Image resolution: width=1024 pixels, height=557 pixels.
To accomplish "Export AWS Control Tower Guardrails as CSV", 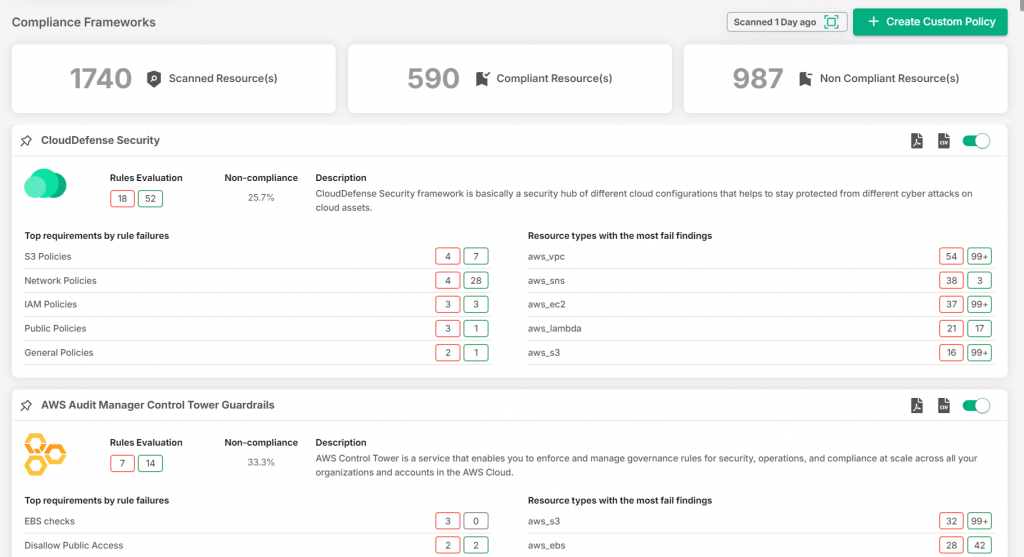I will pos(943,405).
